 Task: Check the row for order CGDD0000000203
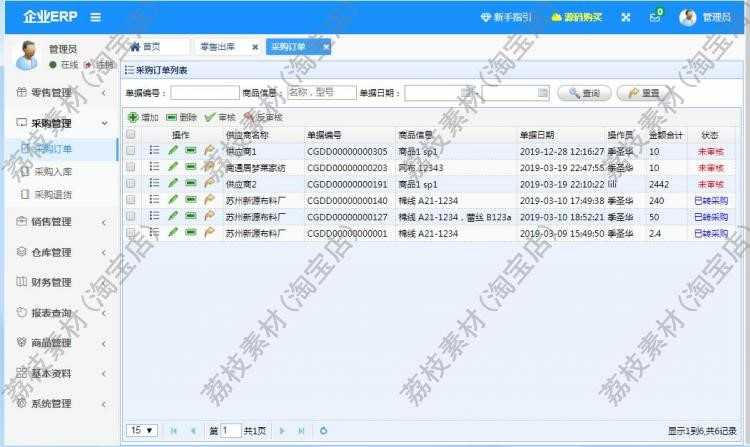(131, 167)
